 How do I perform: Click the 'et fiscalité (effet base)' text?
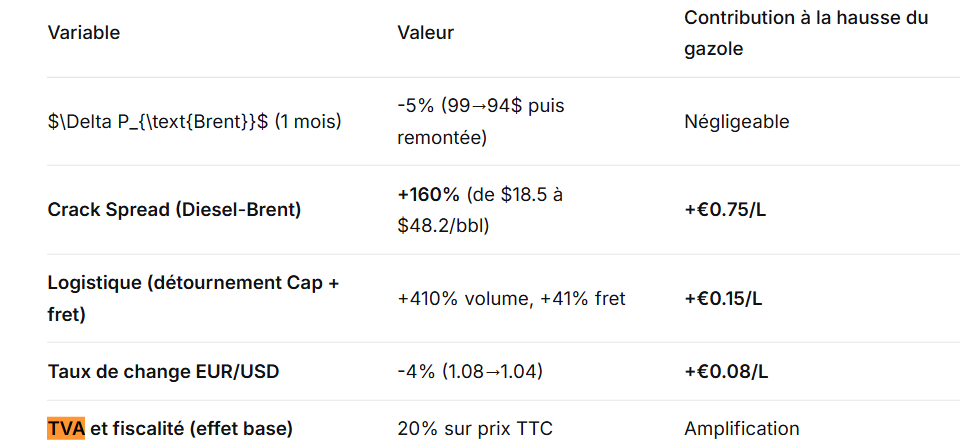point(191,429)
